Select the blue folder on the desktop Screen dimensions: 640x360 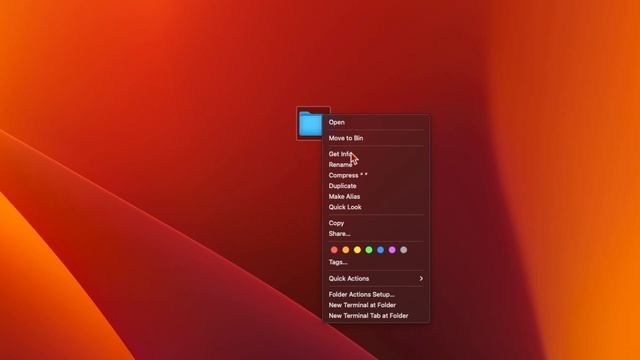coord(311,124)
